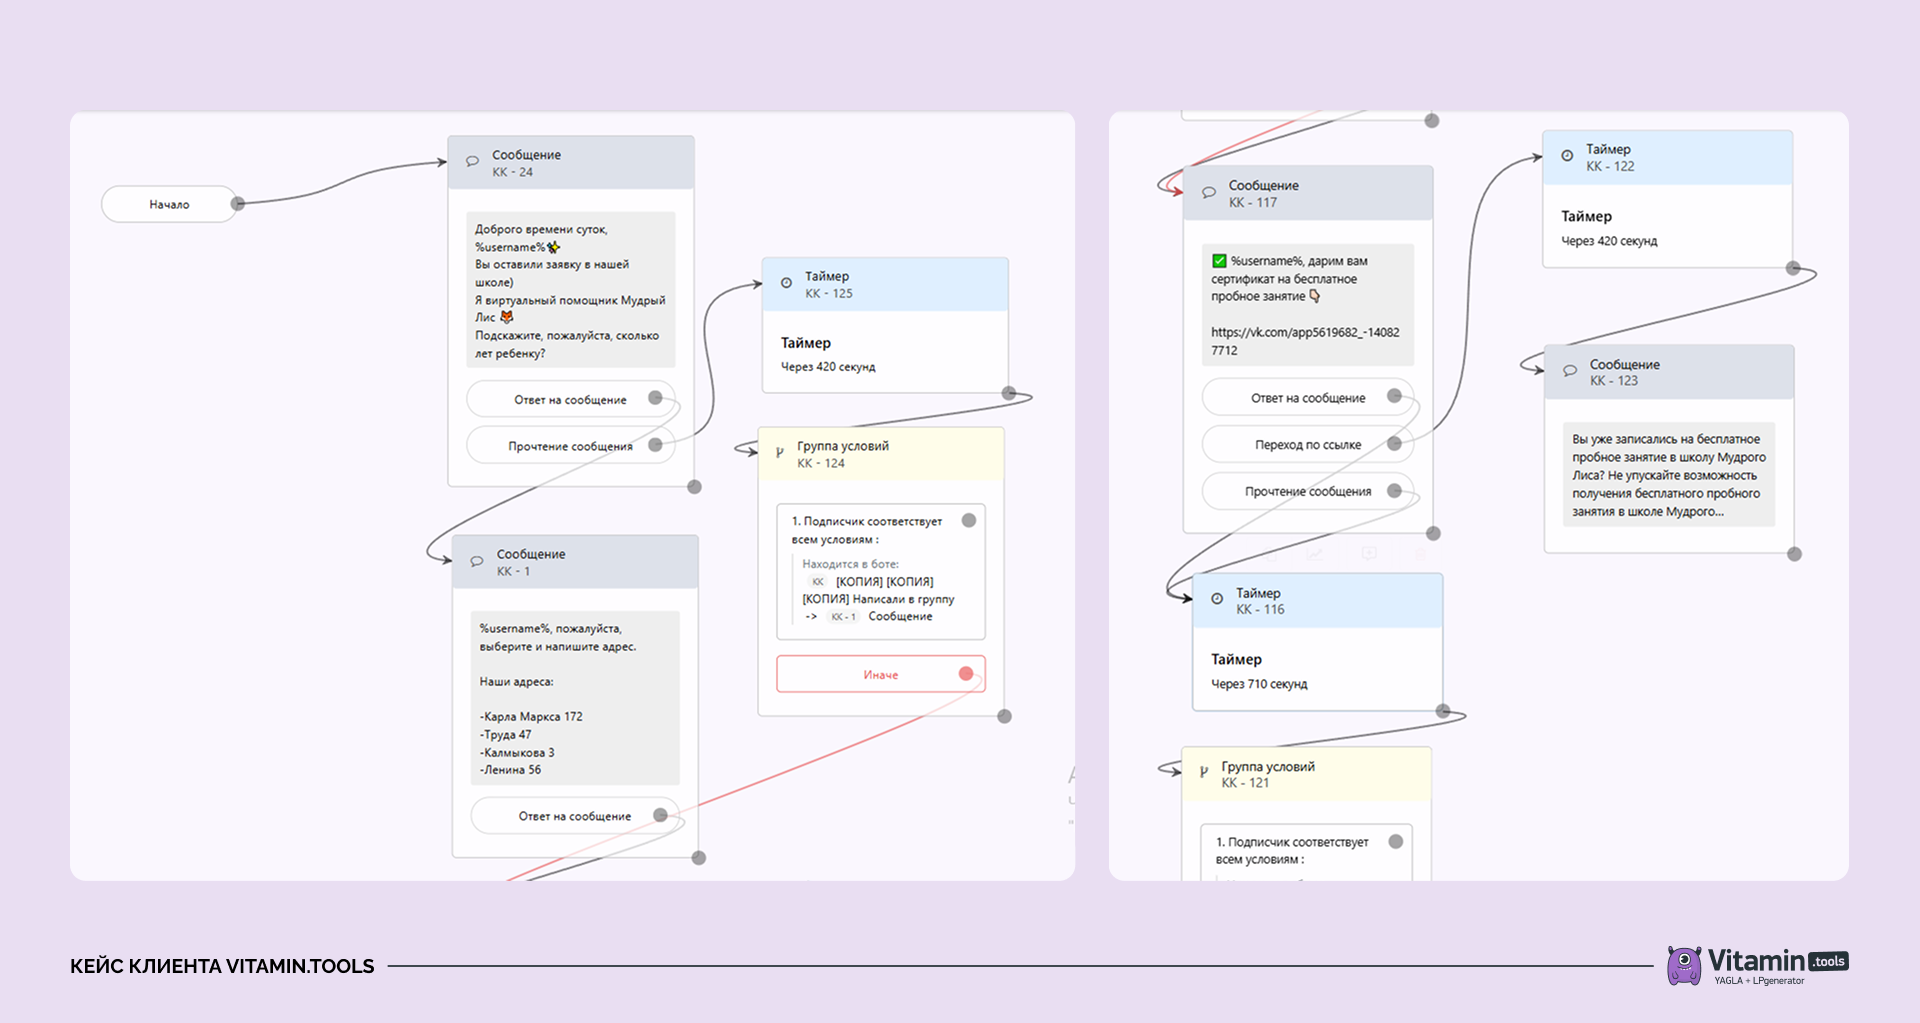Click the clock icon on Таймер KK - 122

point(1567,156)
